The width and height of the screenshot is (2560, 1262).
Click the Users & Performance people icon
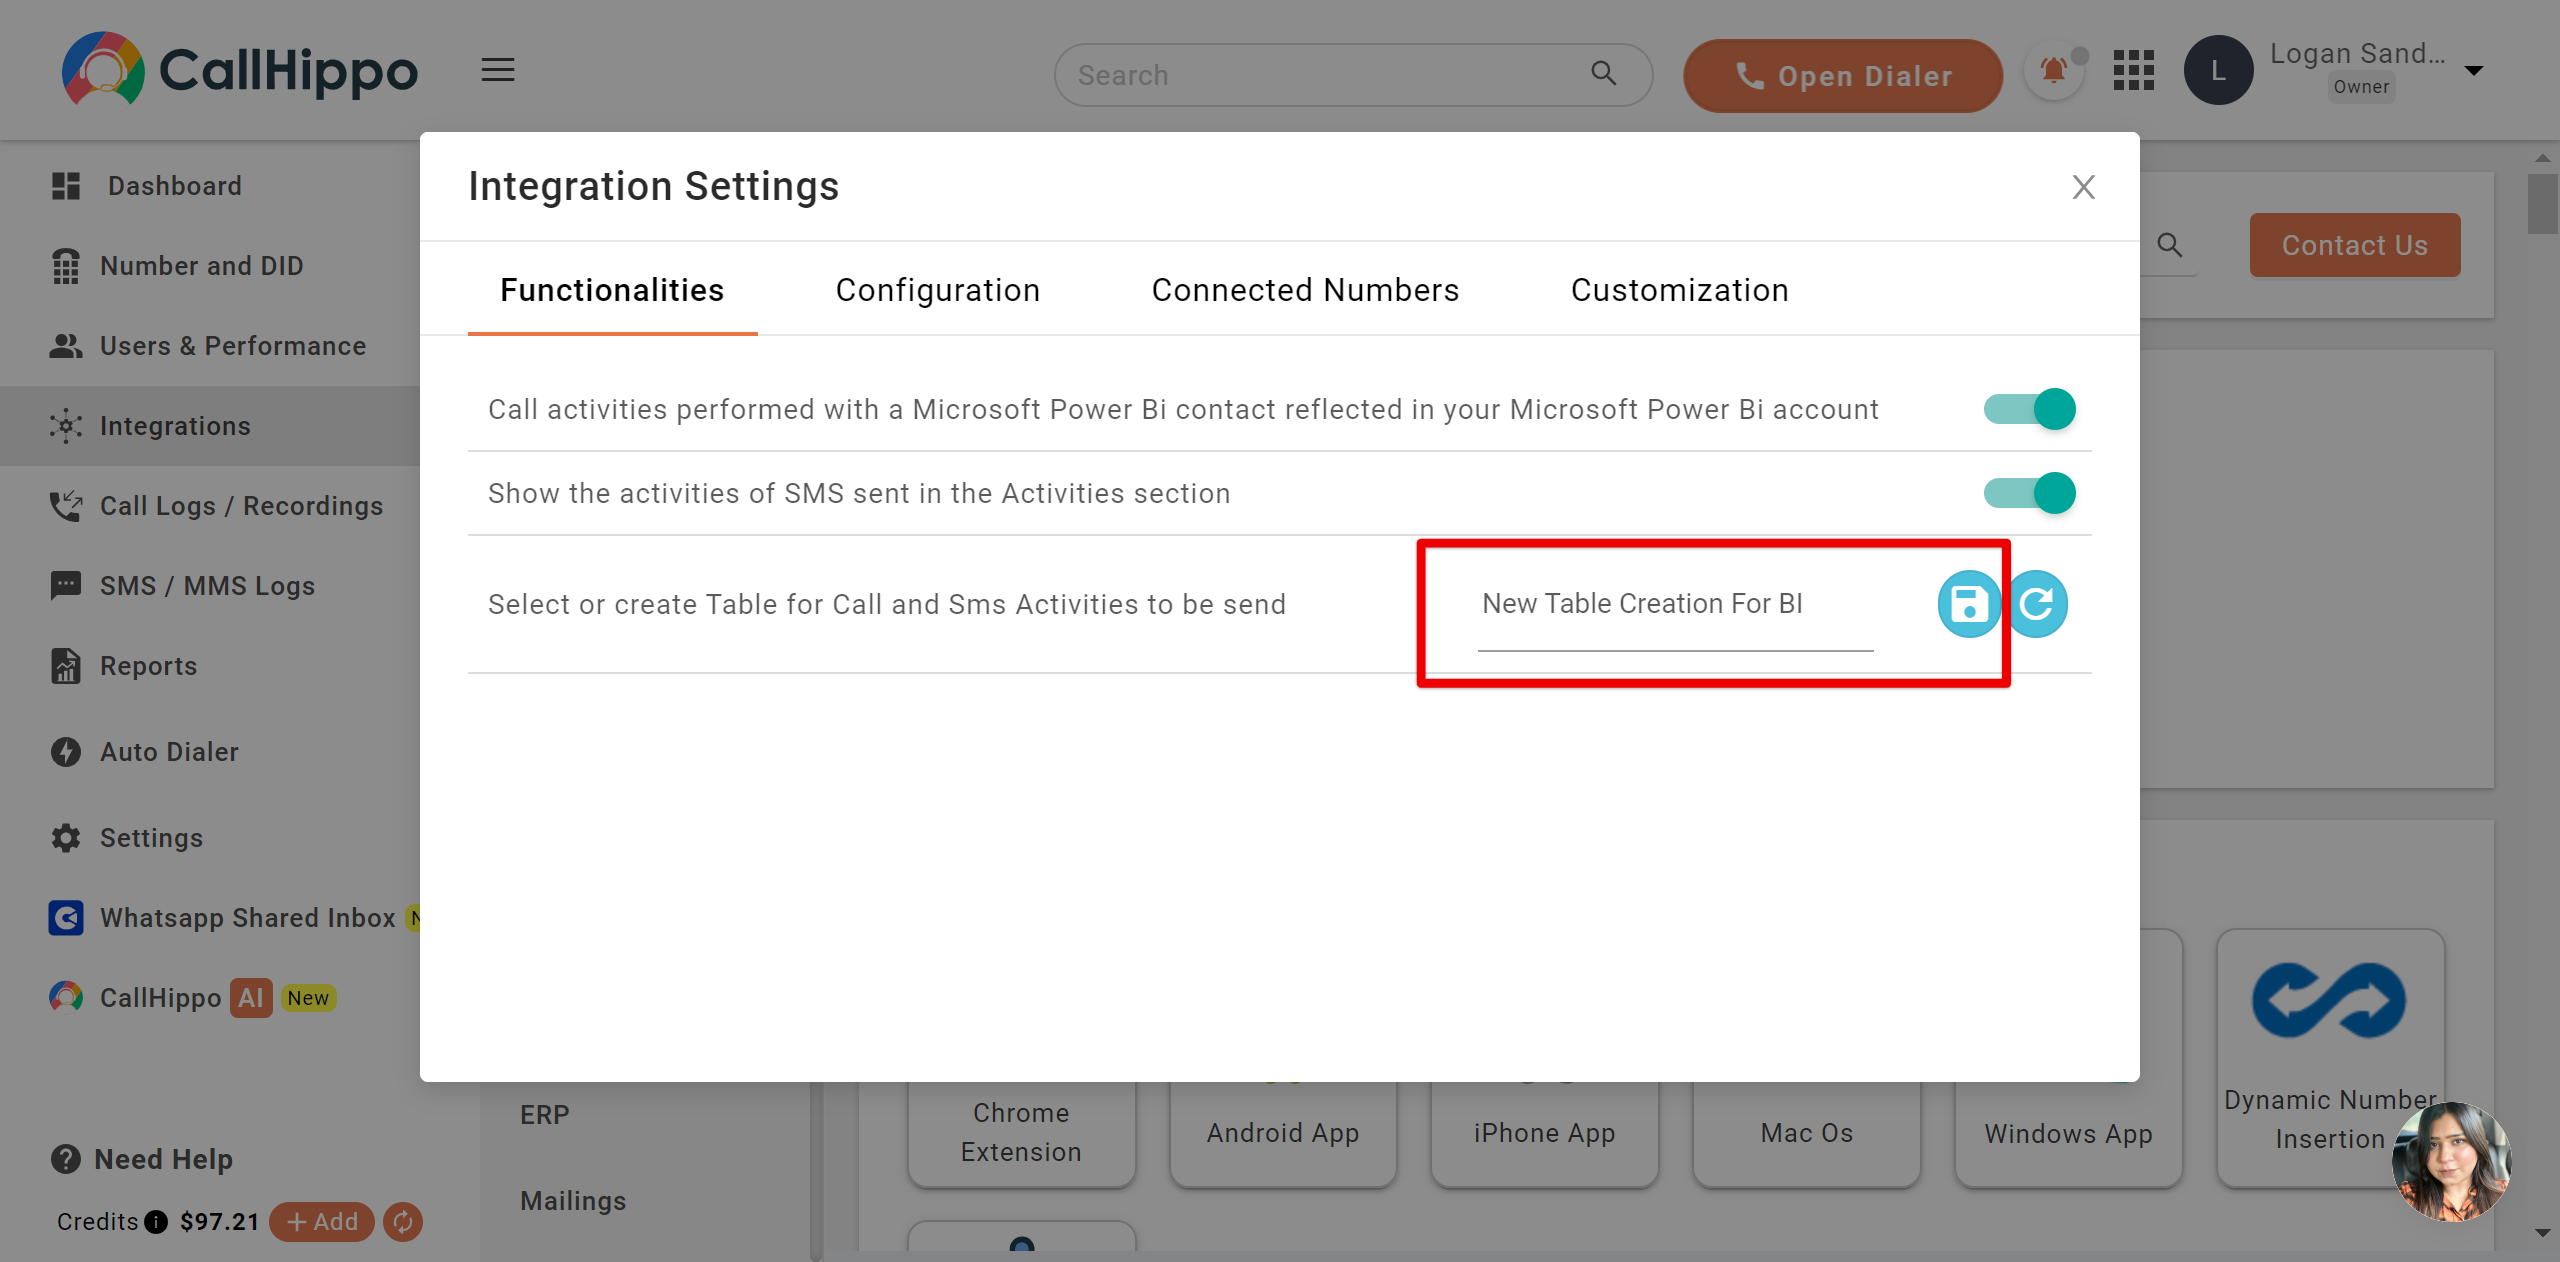pyautogui.click(x=66, y=346)
